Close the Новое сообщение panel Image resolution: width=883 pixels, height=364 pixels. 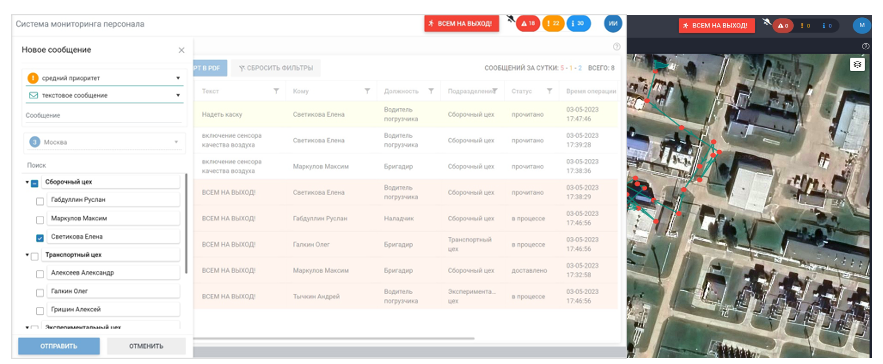(x=181, y=50)
